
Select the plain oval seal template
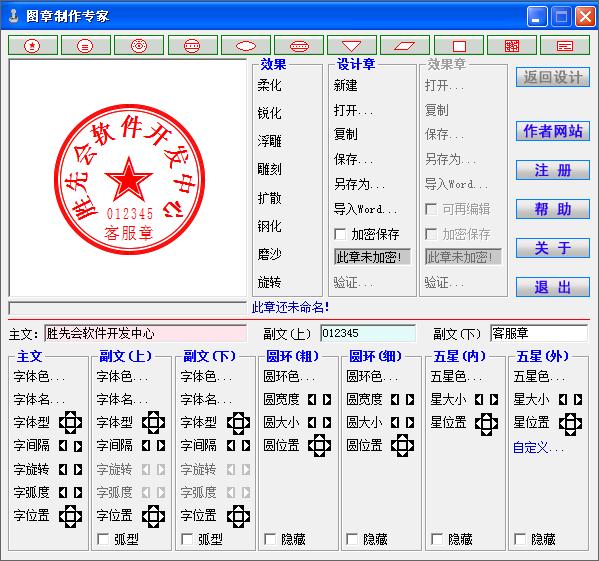click(246, 46)
